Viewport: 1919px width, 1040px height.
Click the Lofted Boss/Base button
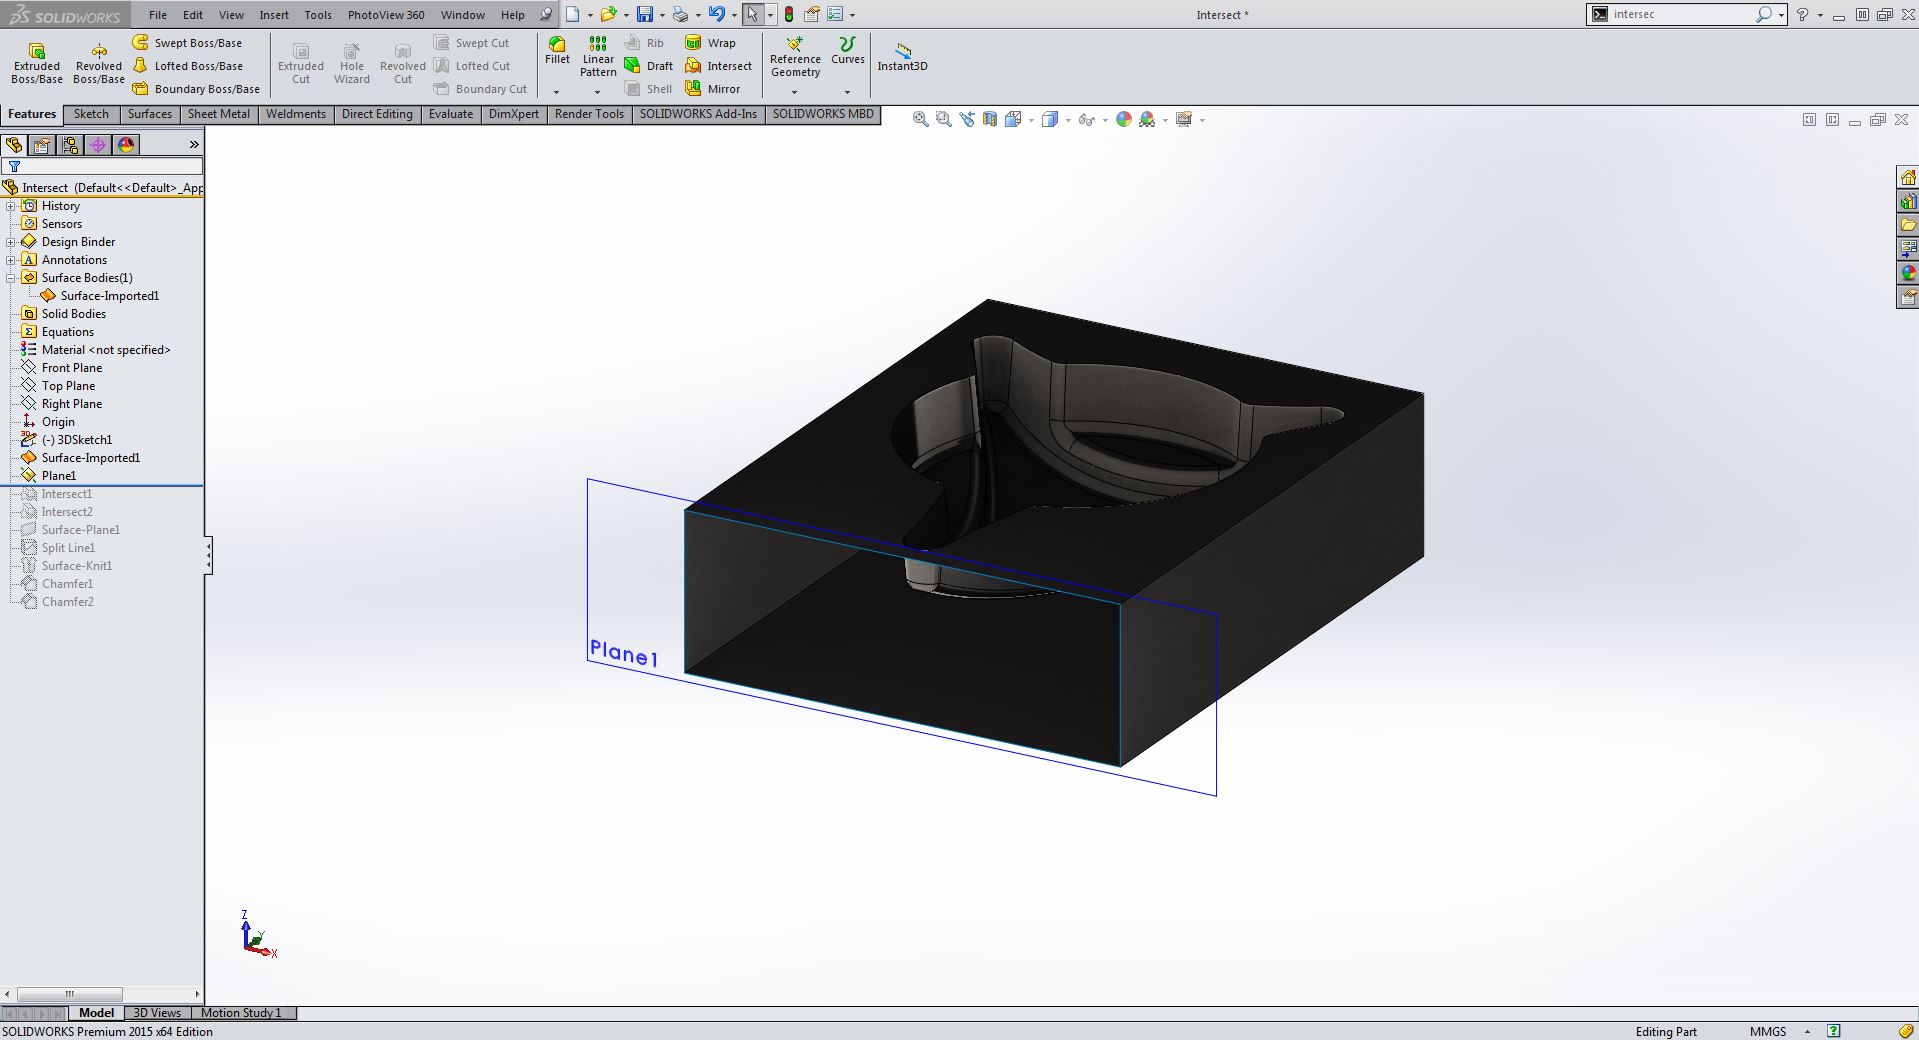[x=188, y=66]
